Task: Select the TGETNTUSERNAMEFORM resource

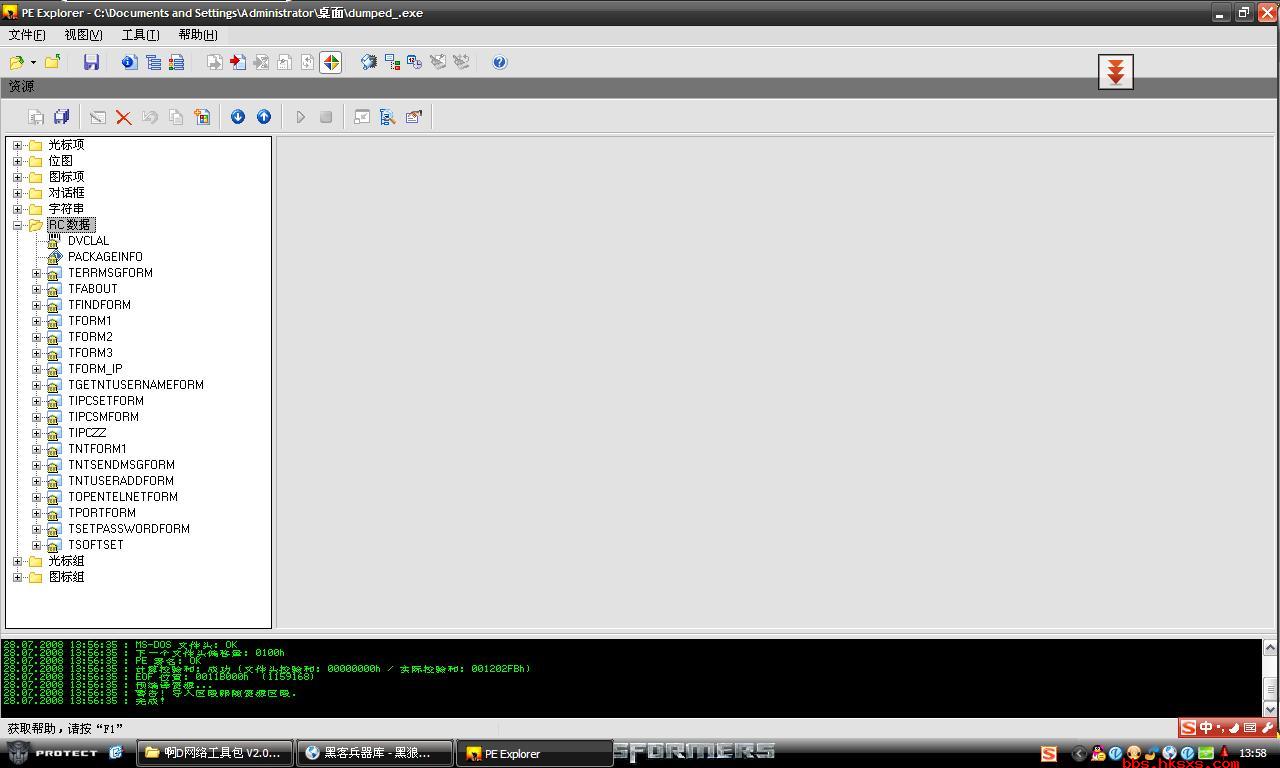Action: point(136,385)
